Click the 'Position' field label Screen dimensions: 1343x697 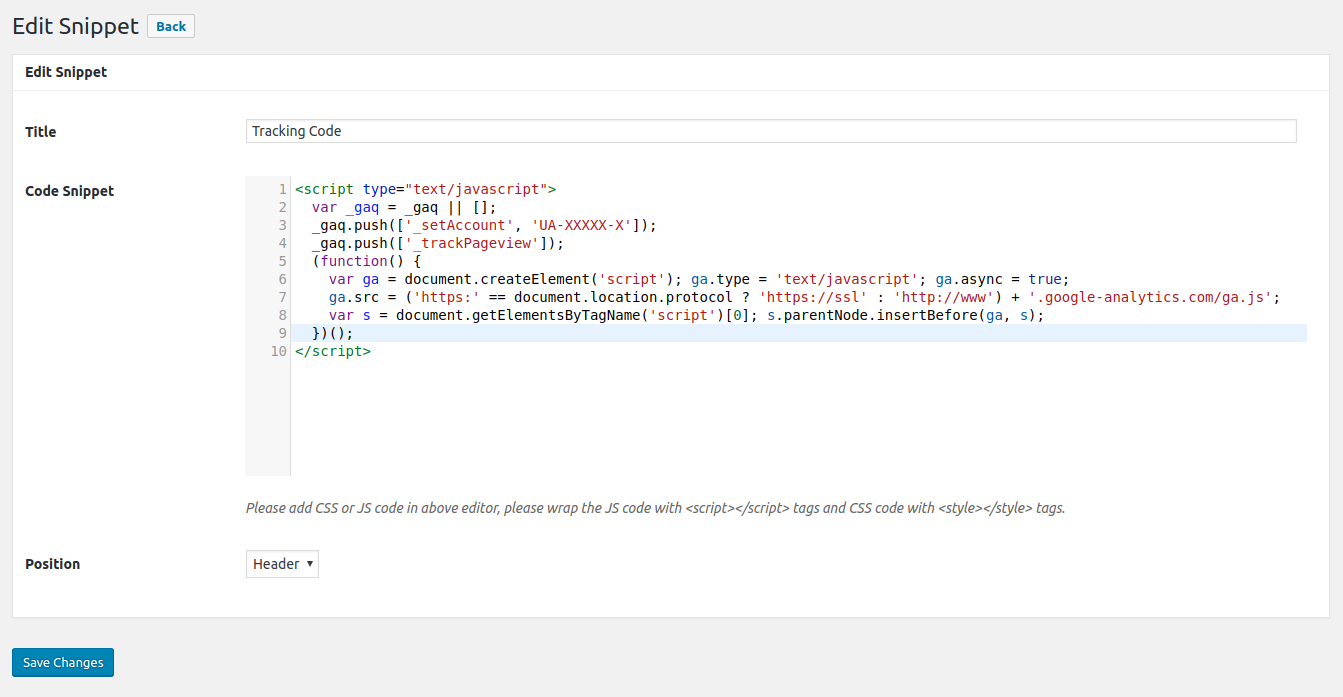point(53,564)
